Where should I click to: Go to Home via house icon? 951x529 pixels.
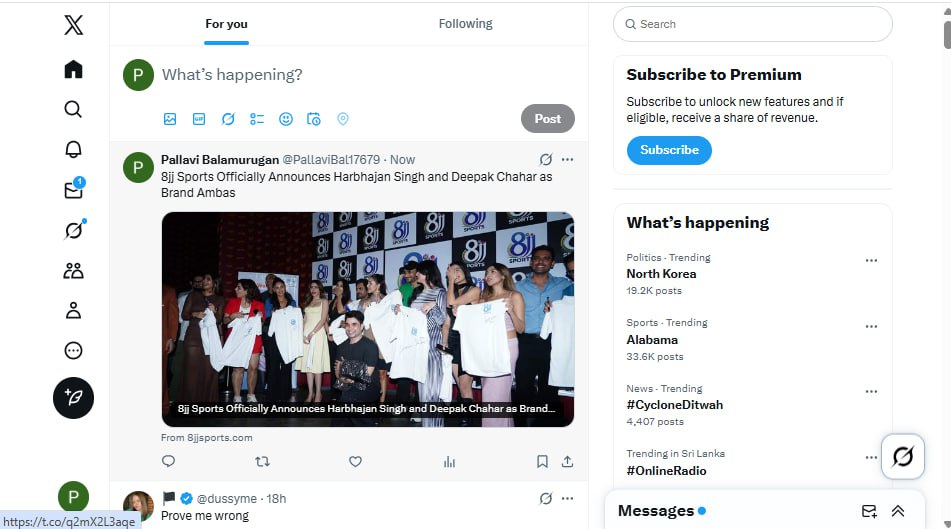pyautogui.click(x=73, y=69)
